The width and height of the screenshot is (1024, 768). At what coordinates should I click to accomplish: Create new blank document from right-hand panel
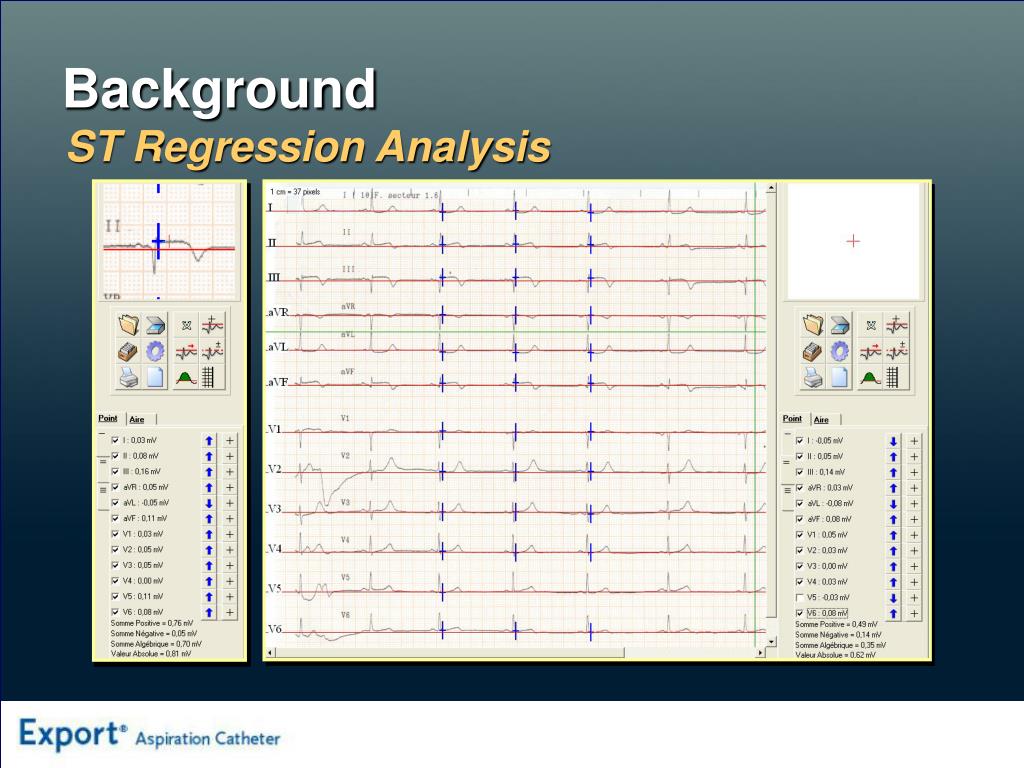pos(840,377)
